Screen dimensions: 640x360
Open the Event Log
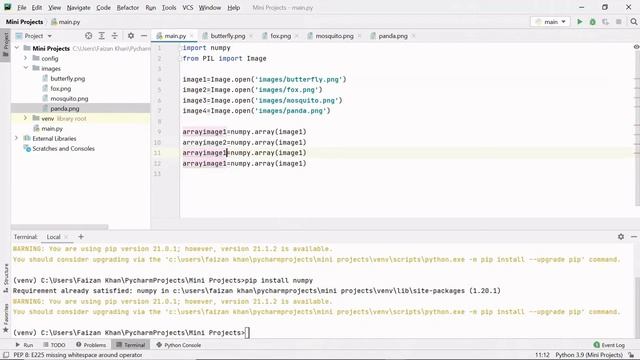609,345
